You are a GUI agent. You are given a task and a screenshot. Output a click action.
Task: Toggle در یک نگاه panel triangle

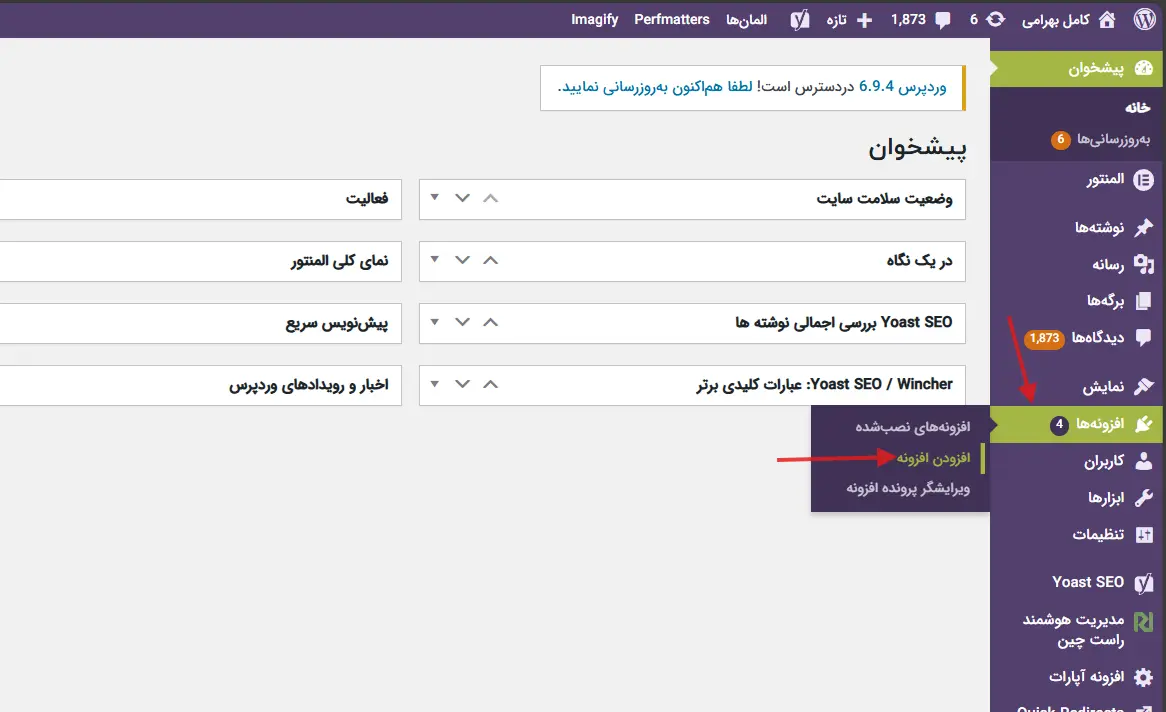coord(434,260)
